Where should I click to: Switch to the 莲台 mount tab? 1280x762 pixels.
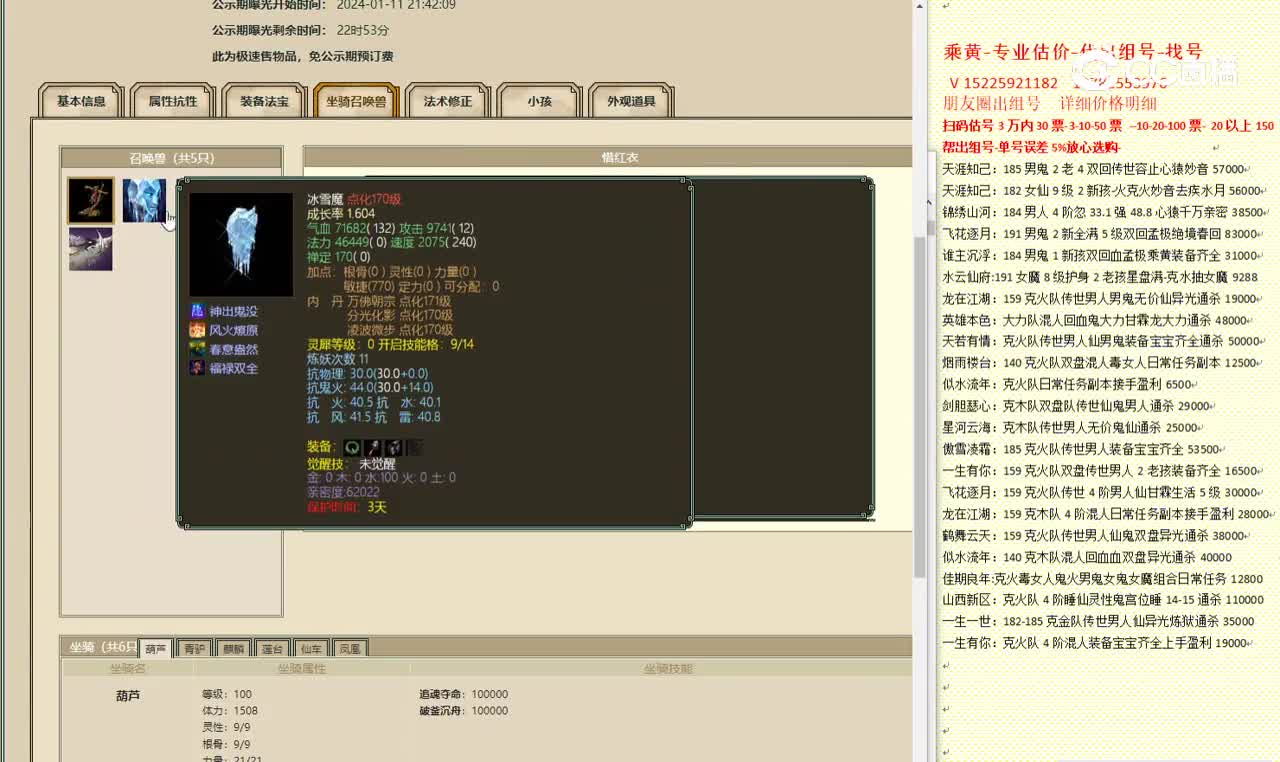coord(272,649)
